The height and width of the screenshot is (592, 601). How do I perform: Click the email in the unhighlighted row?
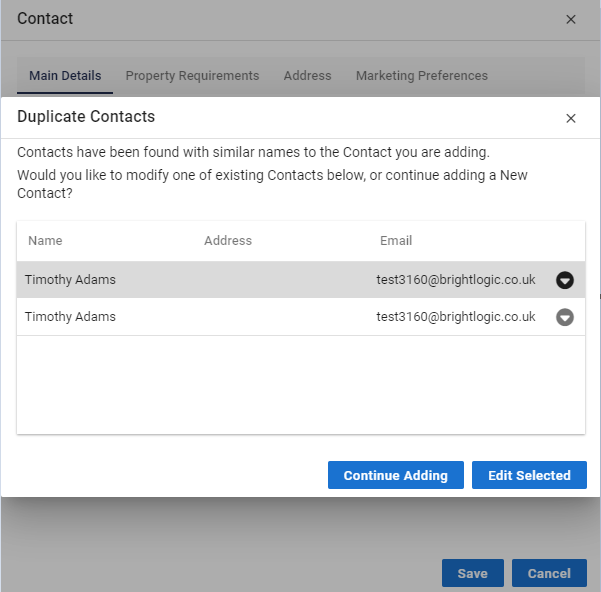click(x=456, y=317)
